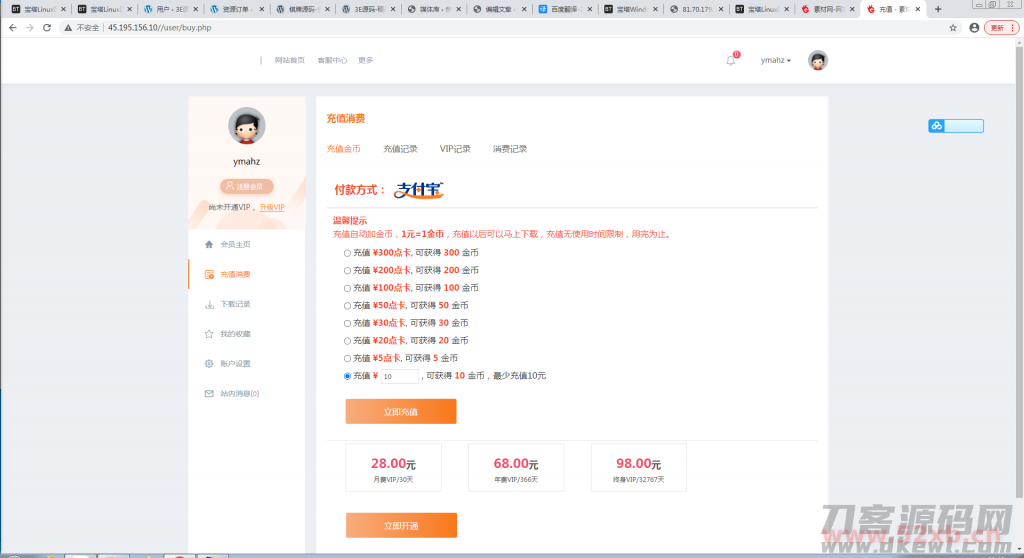Click the header user avatar icon
Viewport: 1024px width, 558px height.
click(818, 60)
